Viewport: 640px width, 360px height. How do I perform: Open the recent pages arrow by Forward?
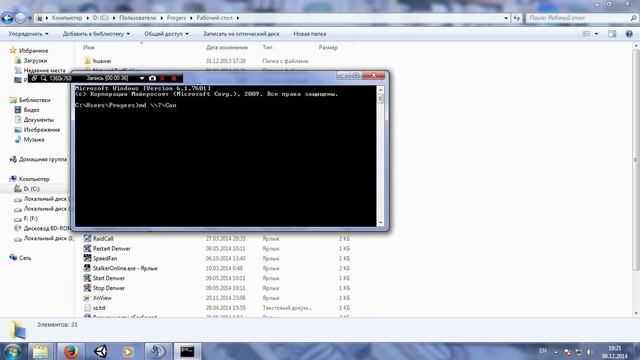click(30, 18)
